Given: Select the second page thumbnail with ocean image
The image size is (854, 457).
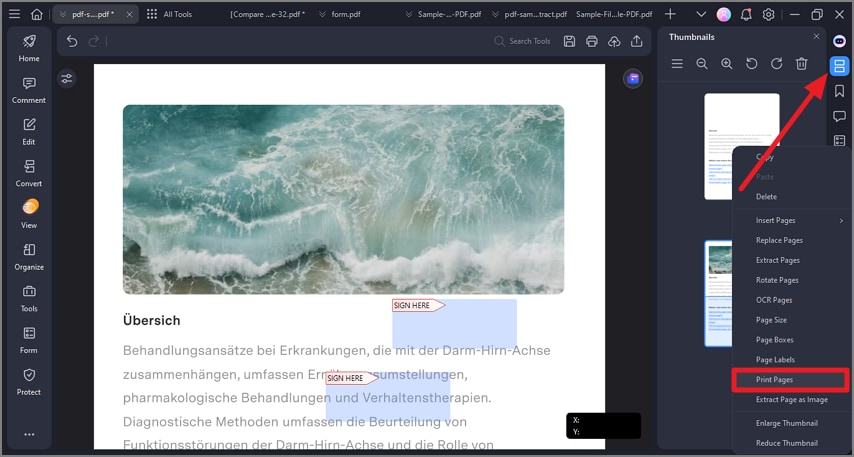Looking at the screenshot, I should point(719,294).
